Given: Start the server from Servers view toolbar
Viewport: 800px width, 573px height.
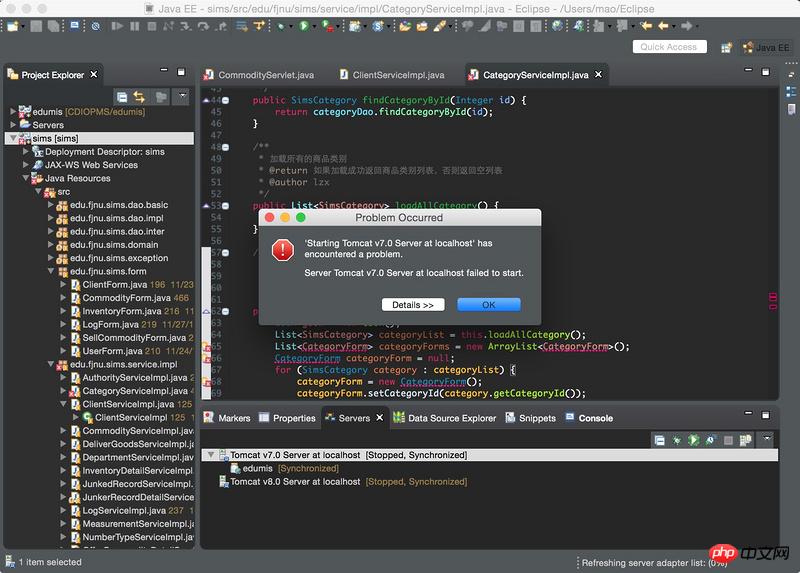Looking at the screenshot, I should click(x=695, y=439).
